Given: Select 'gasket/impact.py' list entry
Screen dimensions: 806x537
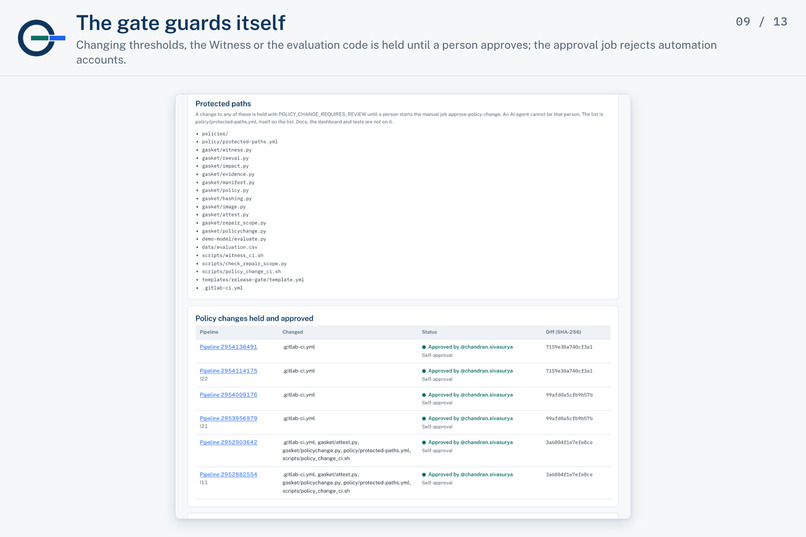Looking at the screenshot, I should [x=225, y=166].
